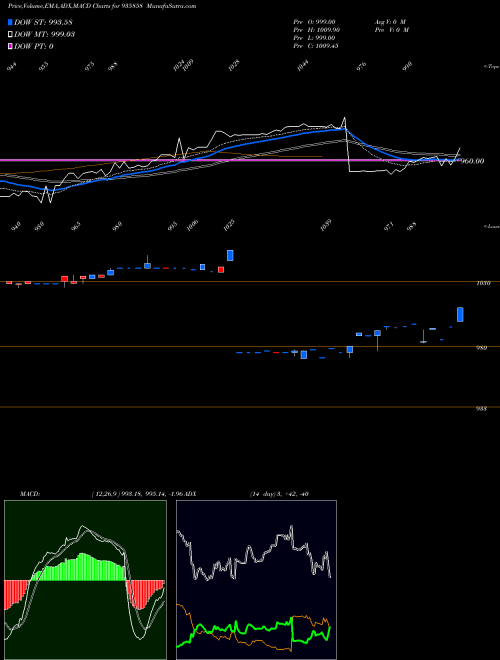This screenshot has width=500, height=660.
Task: Click the 1025 low value label
Action: [x=229, y=226]
